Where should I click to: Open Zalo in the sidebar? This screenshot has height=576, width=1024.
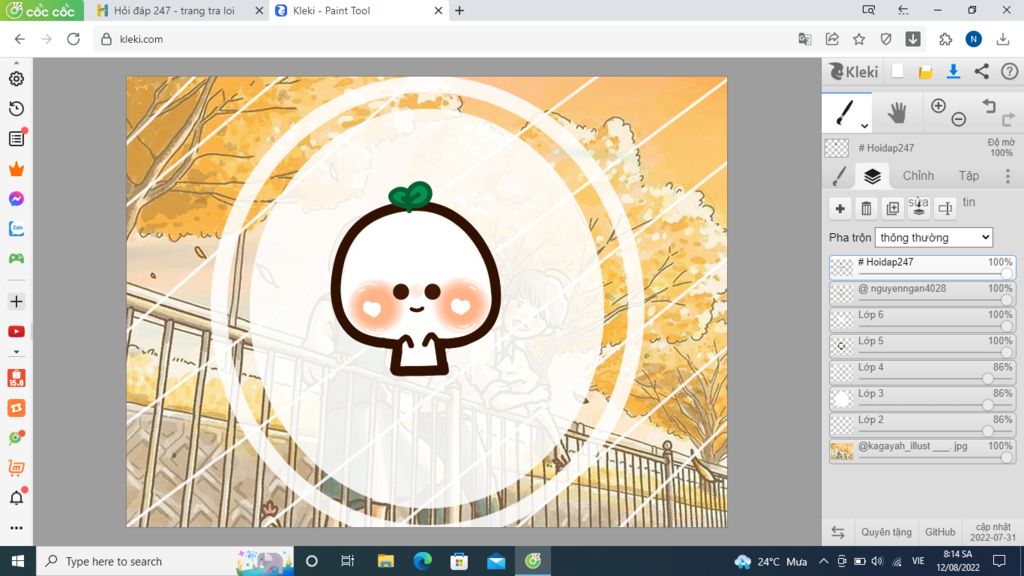click(x=16, y=229)
